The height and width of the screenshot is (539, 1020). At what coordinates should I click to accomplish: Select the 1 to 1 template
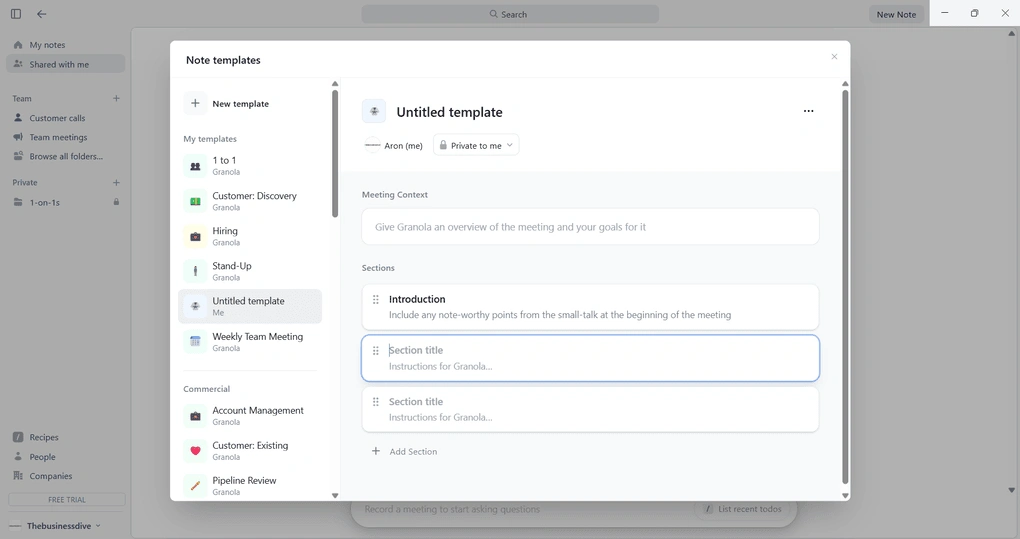250,166
